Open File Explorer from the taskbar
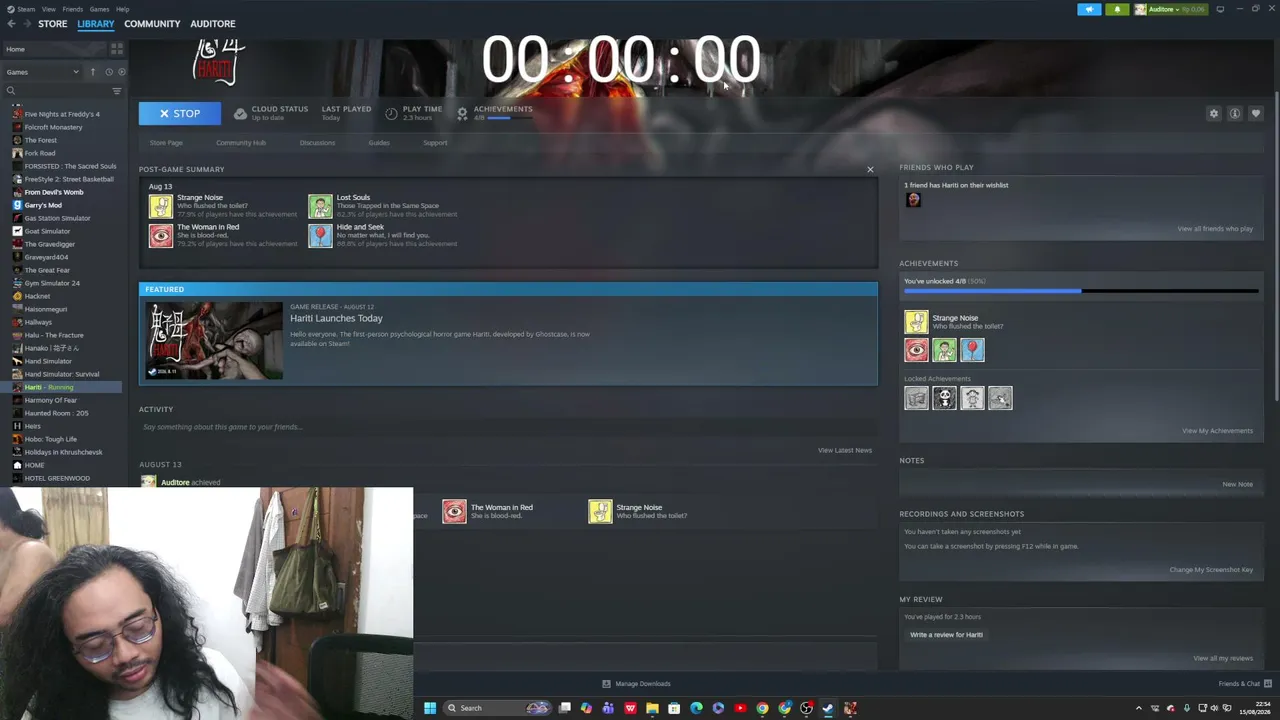Image resolution: width=1280 pixels, height=720 pixels. pos(652,708)
